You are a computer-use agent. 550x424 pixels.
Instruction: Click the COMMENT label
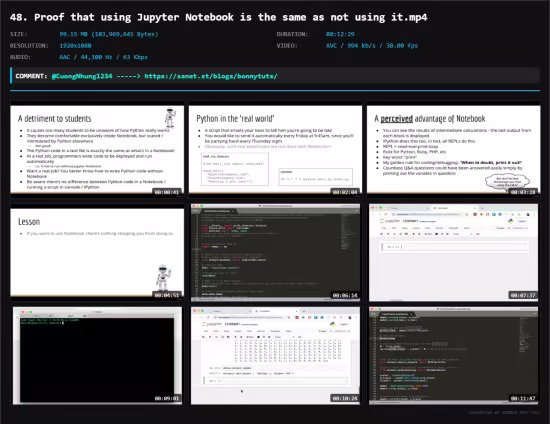click(31, 76)
